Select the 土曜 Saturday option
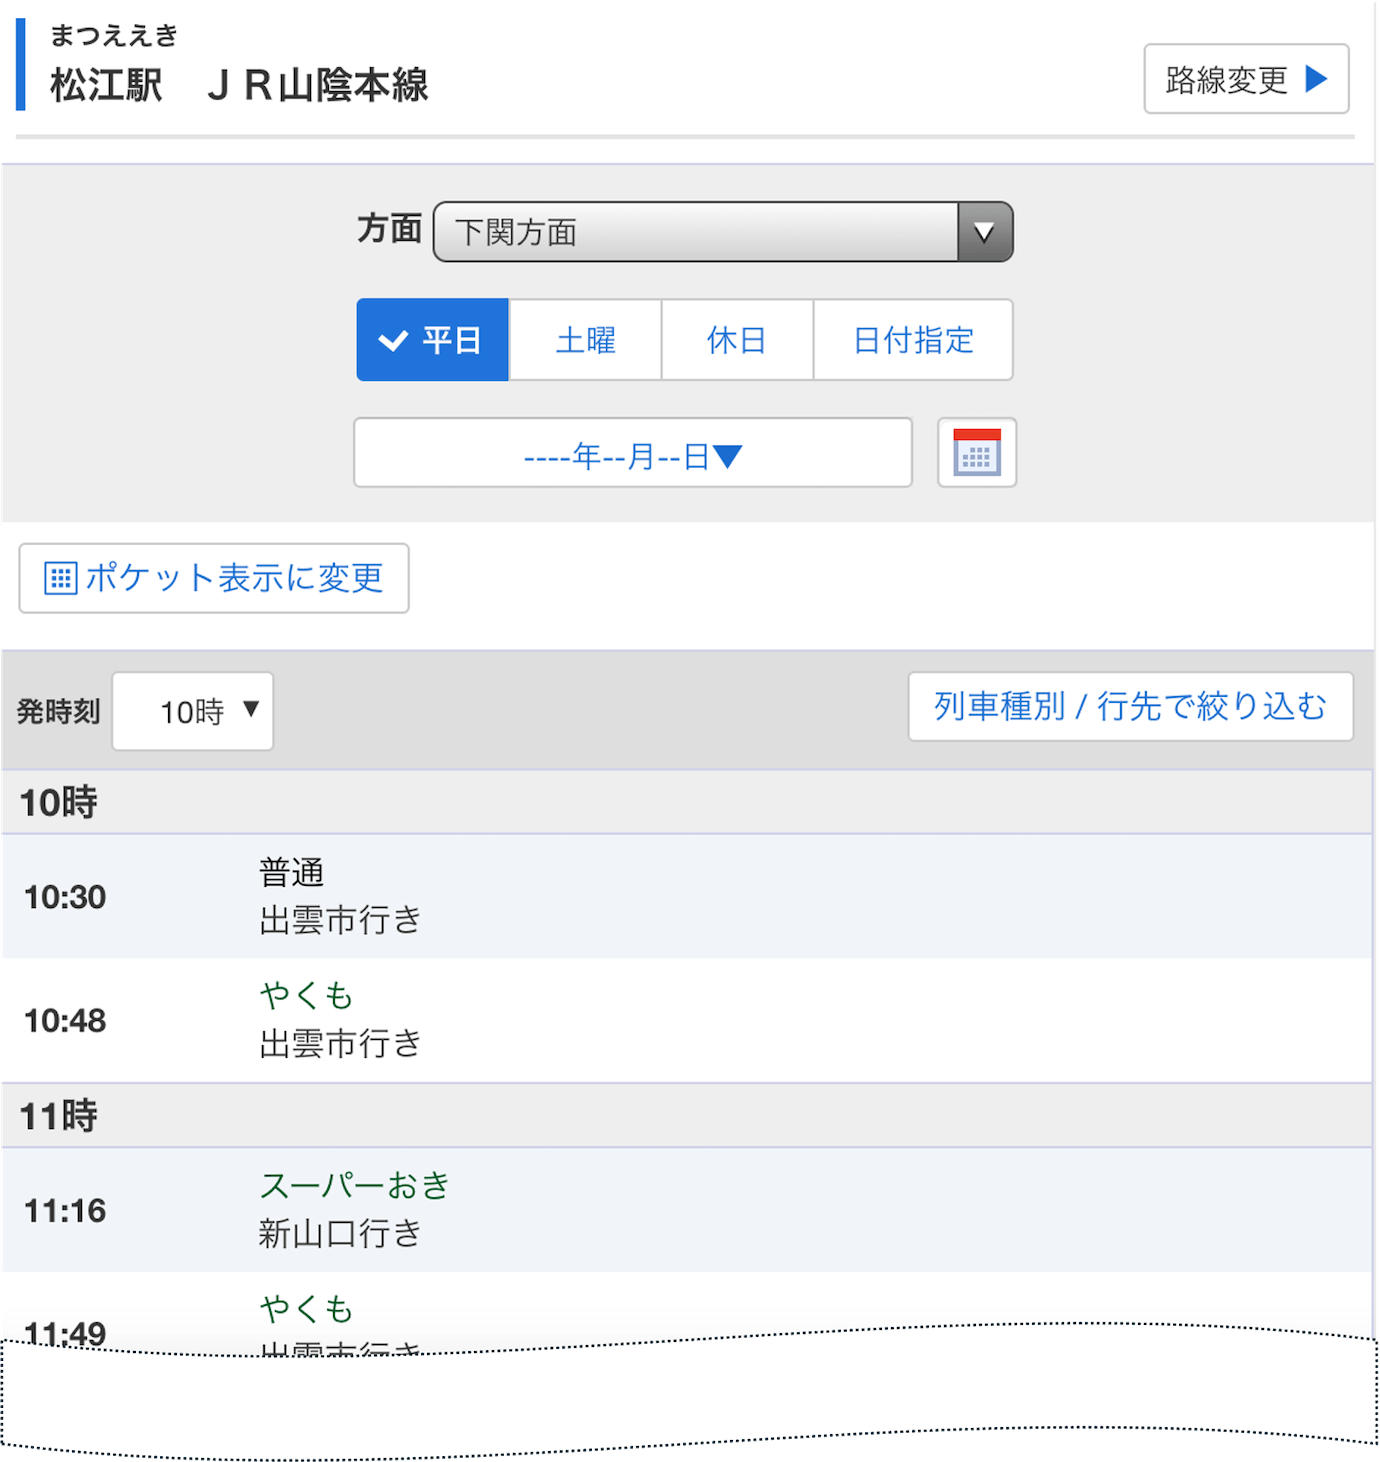 pyautogui.click(x=585, y=339)
